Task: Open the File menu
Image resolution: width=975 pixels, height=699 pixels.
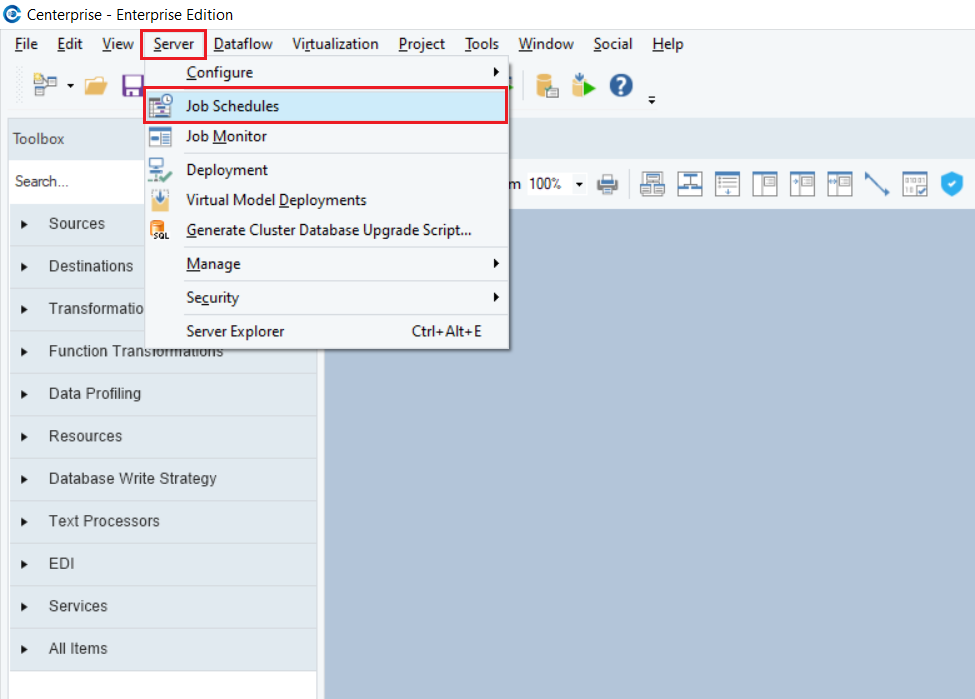Action: [26, 44]
